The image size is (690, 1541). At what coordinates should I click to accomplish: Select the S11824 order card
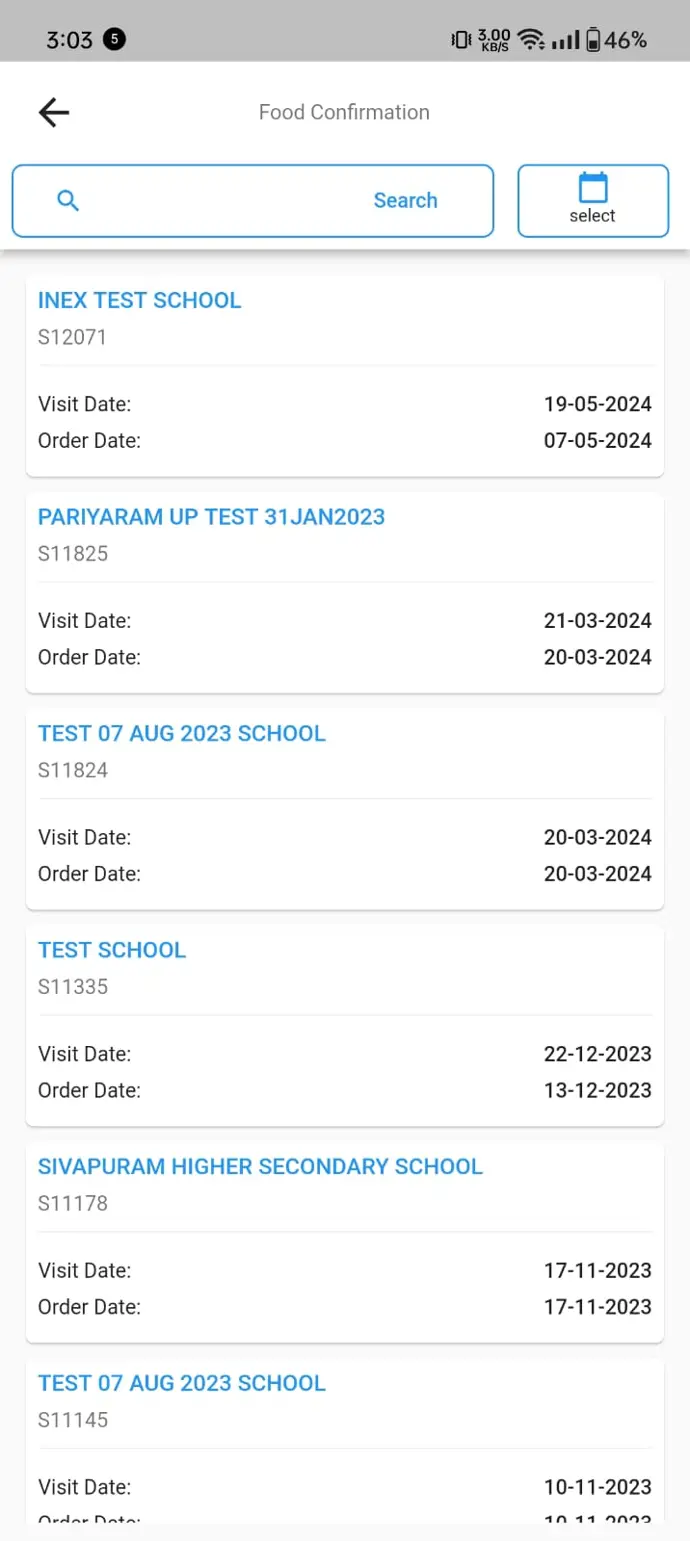tap(344, 808)
